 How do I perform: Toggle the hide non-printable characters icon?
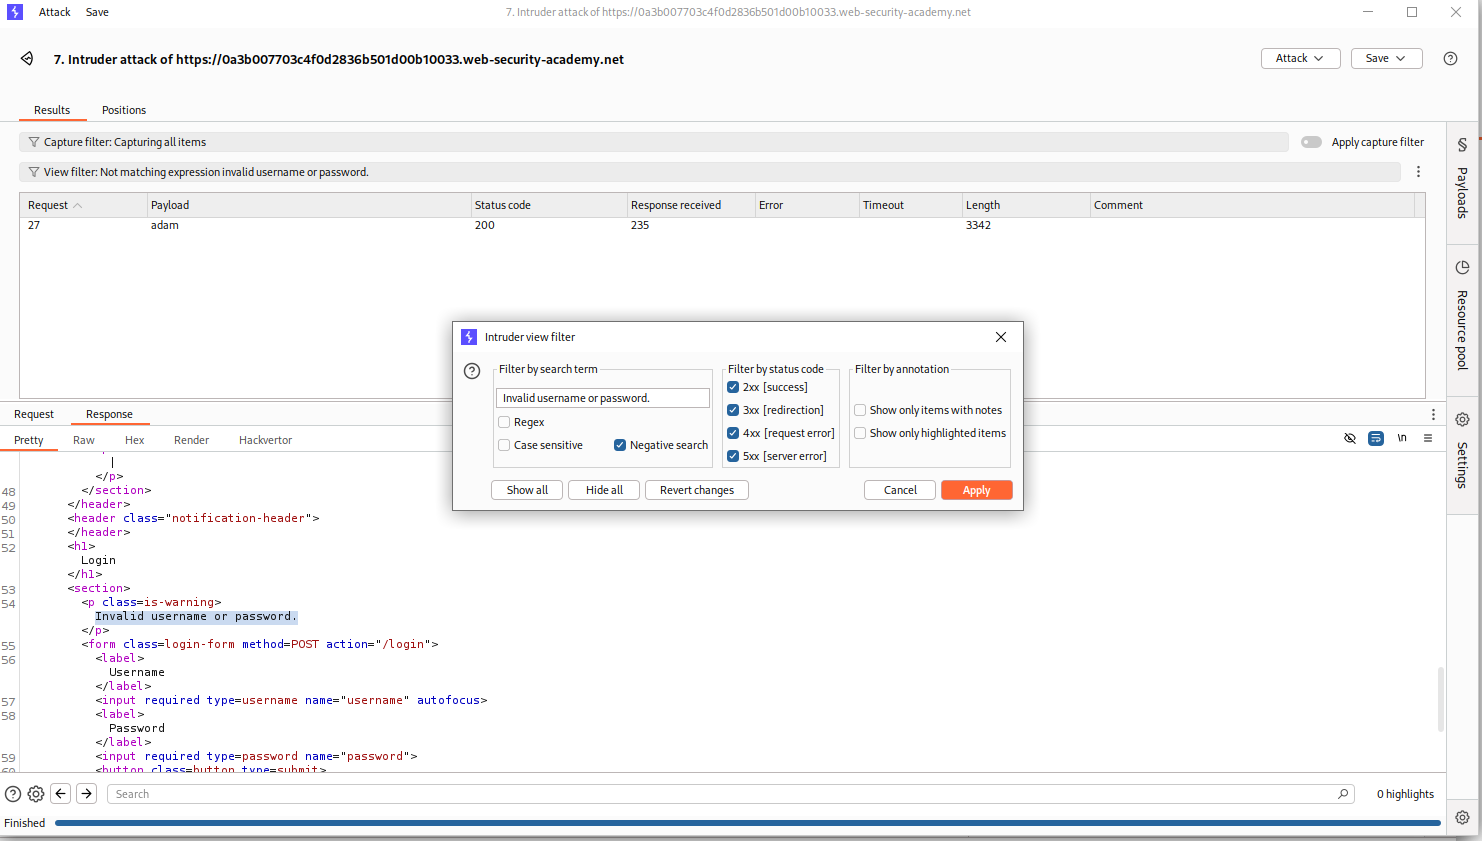tap(1350, 439)
